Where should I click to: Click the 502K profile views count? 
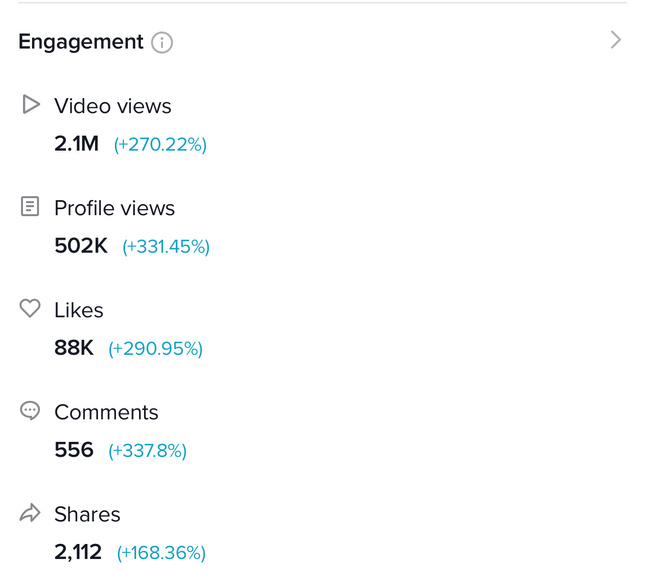81,246
